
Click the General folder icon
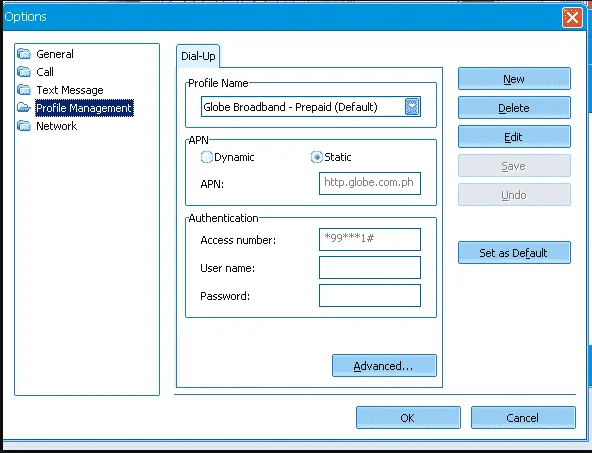(x=24, y=54)
